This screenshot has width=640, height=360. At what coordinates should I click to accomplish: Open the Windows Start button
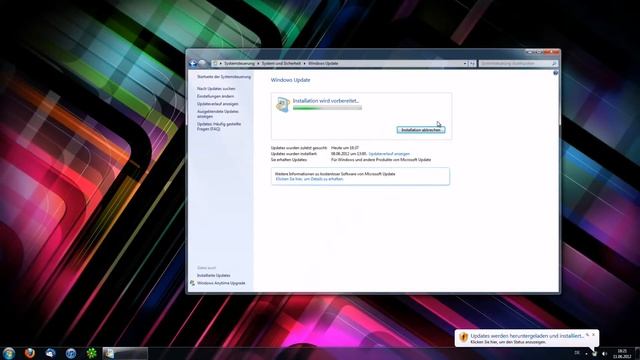[x=9, y=353]
